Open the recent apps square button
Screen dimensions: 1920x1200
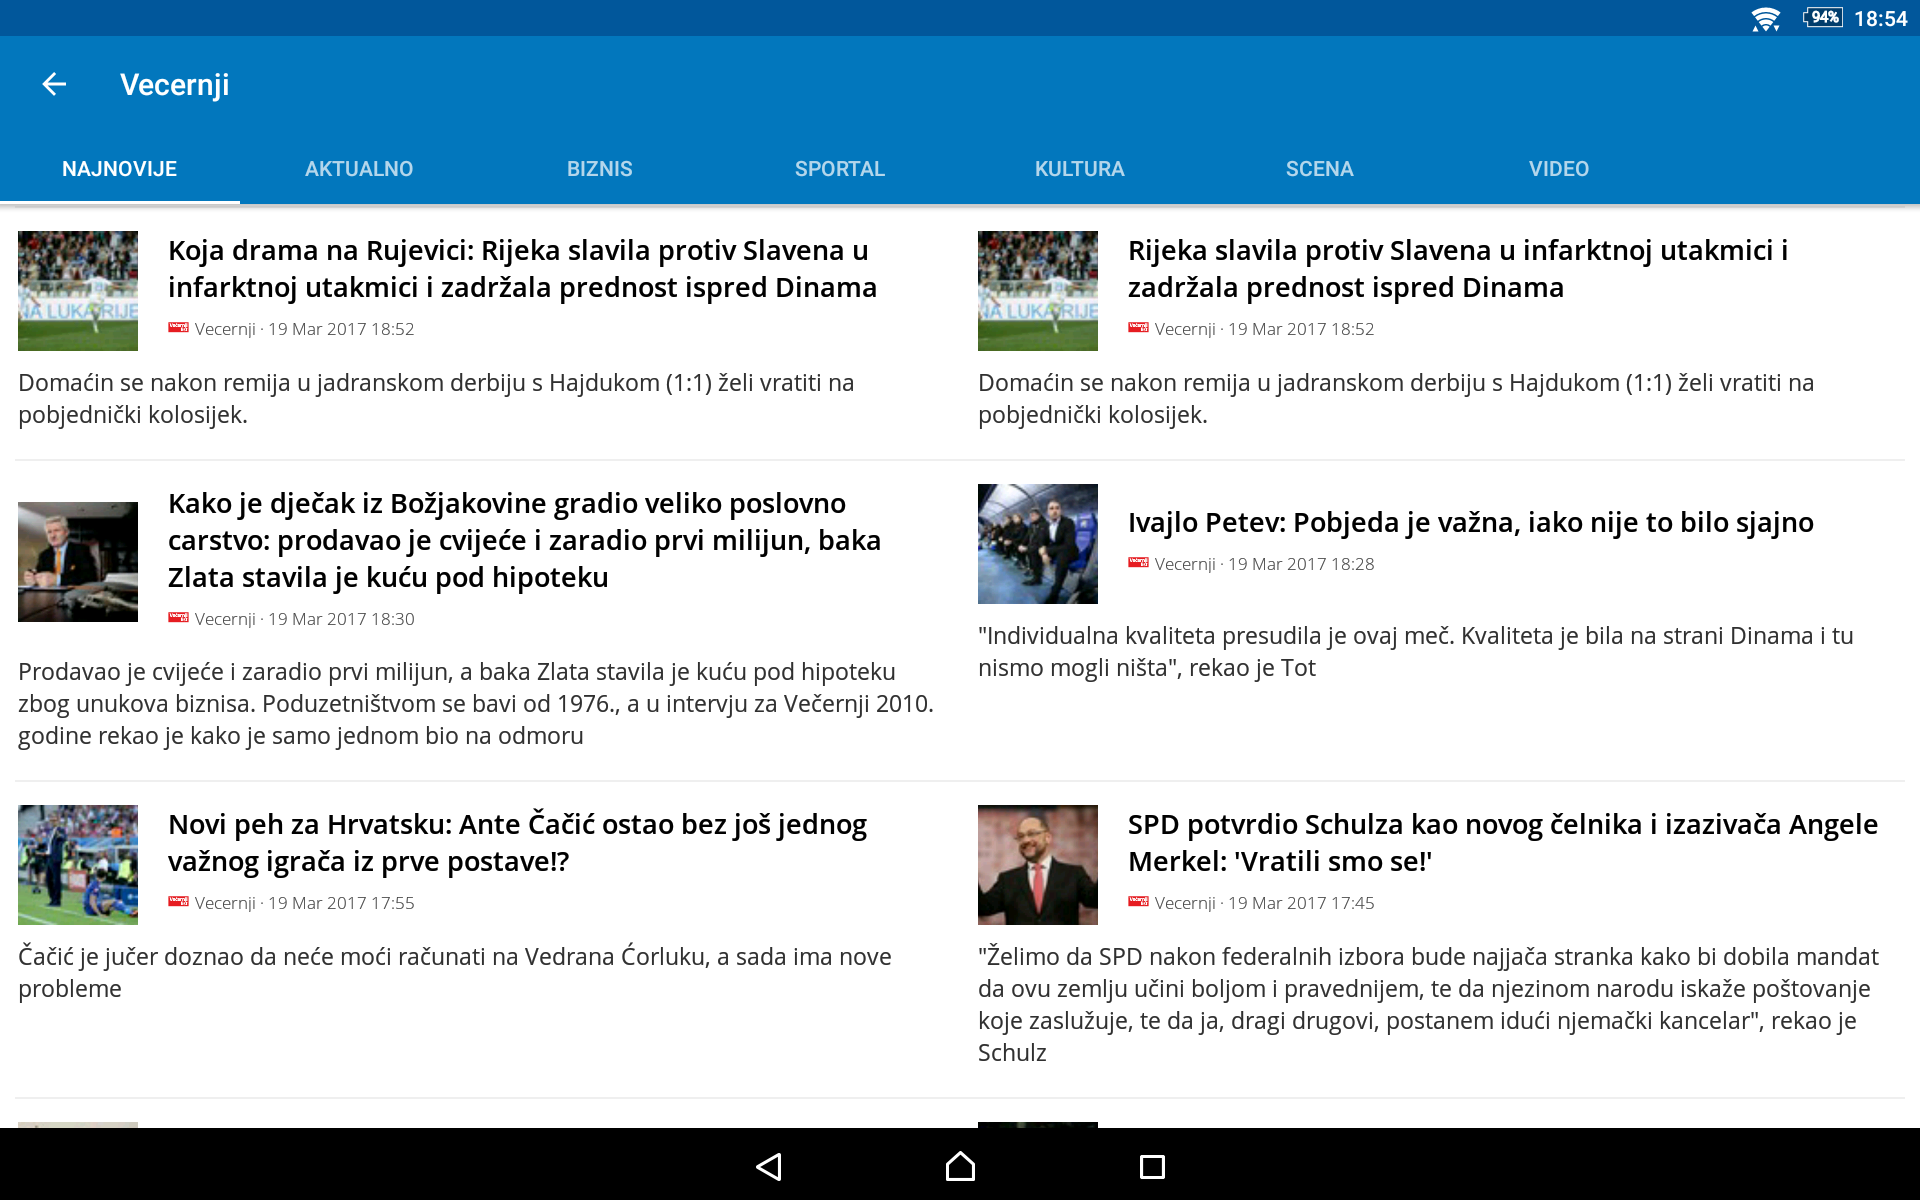point(1152,1166)
